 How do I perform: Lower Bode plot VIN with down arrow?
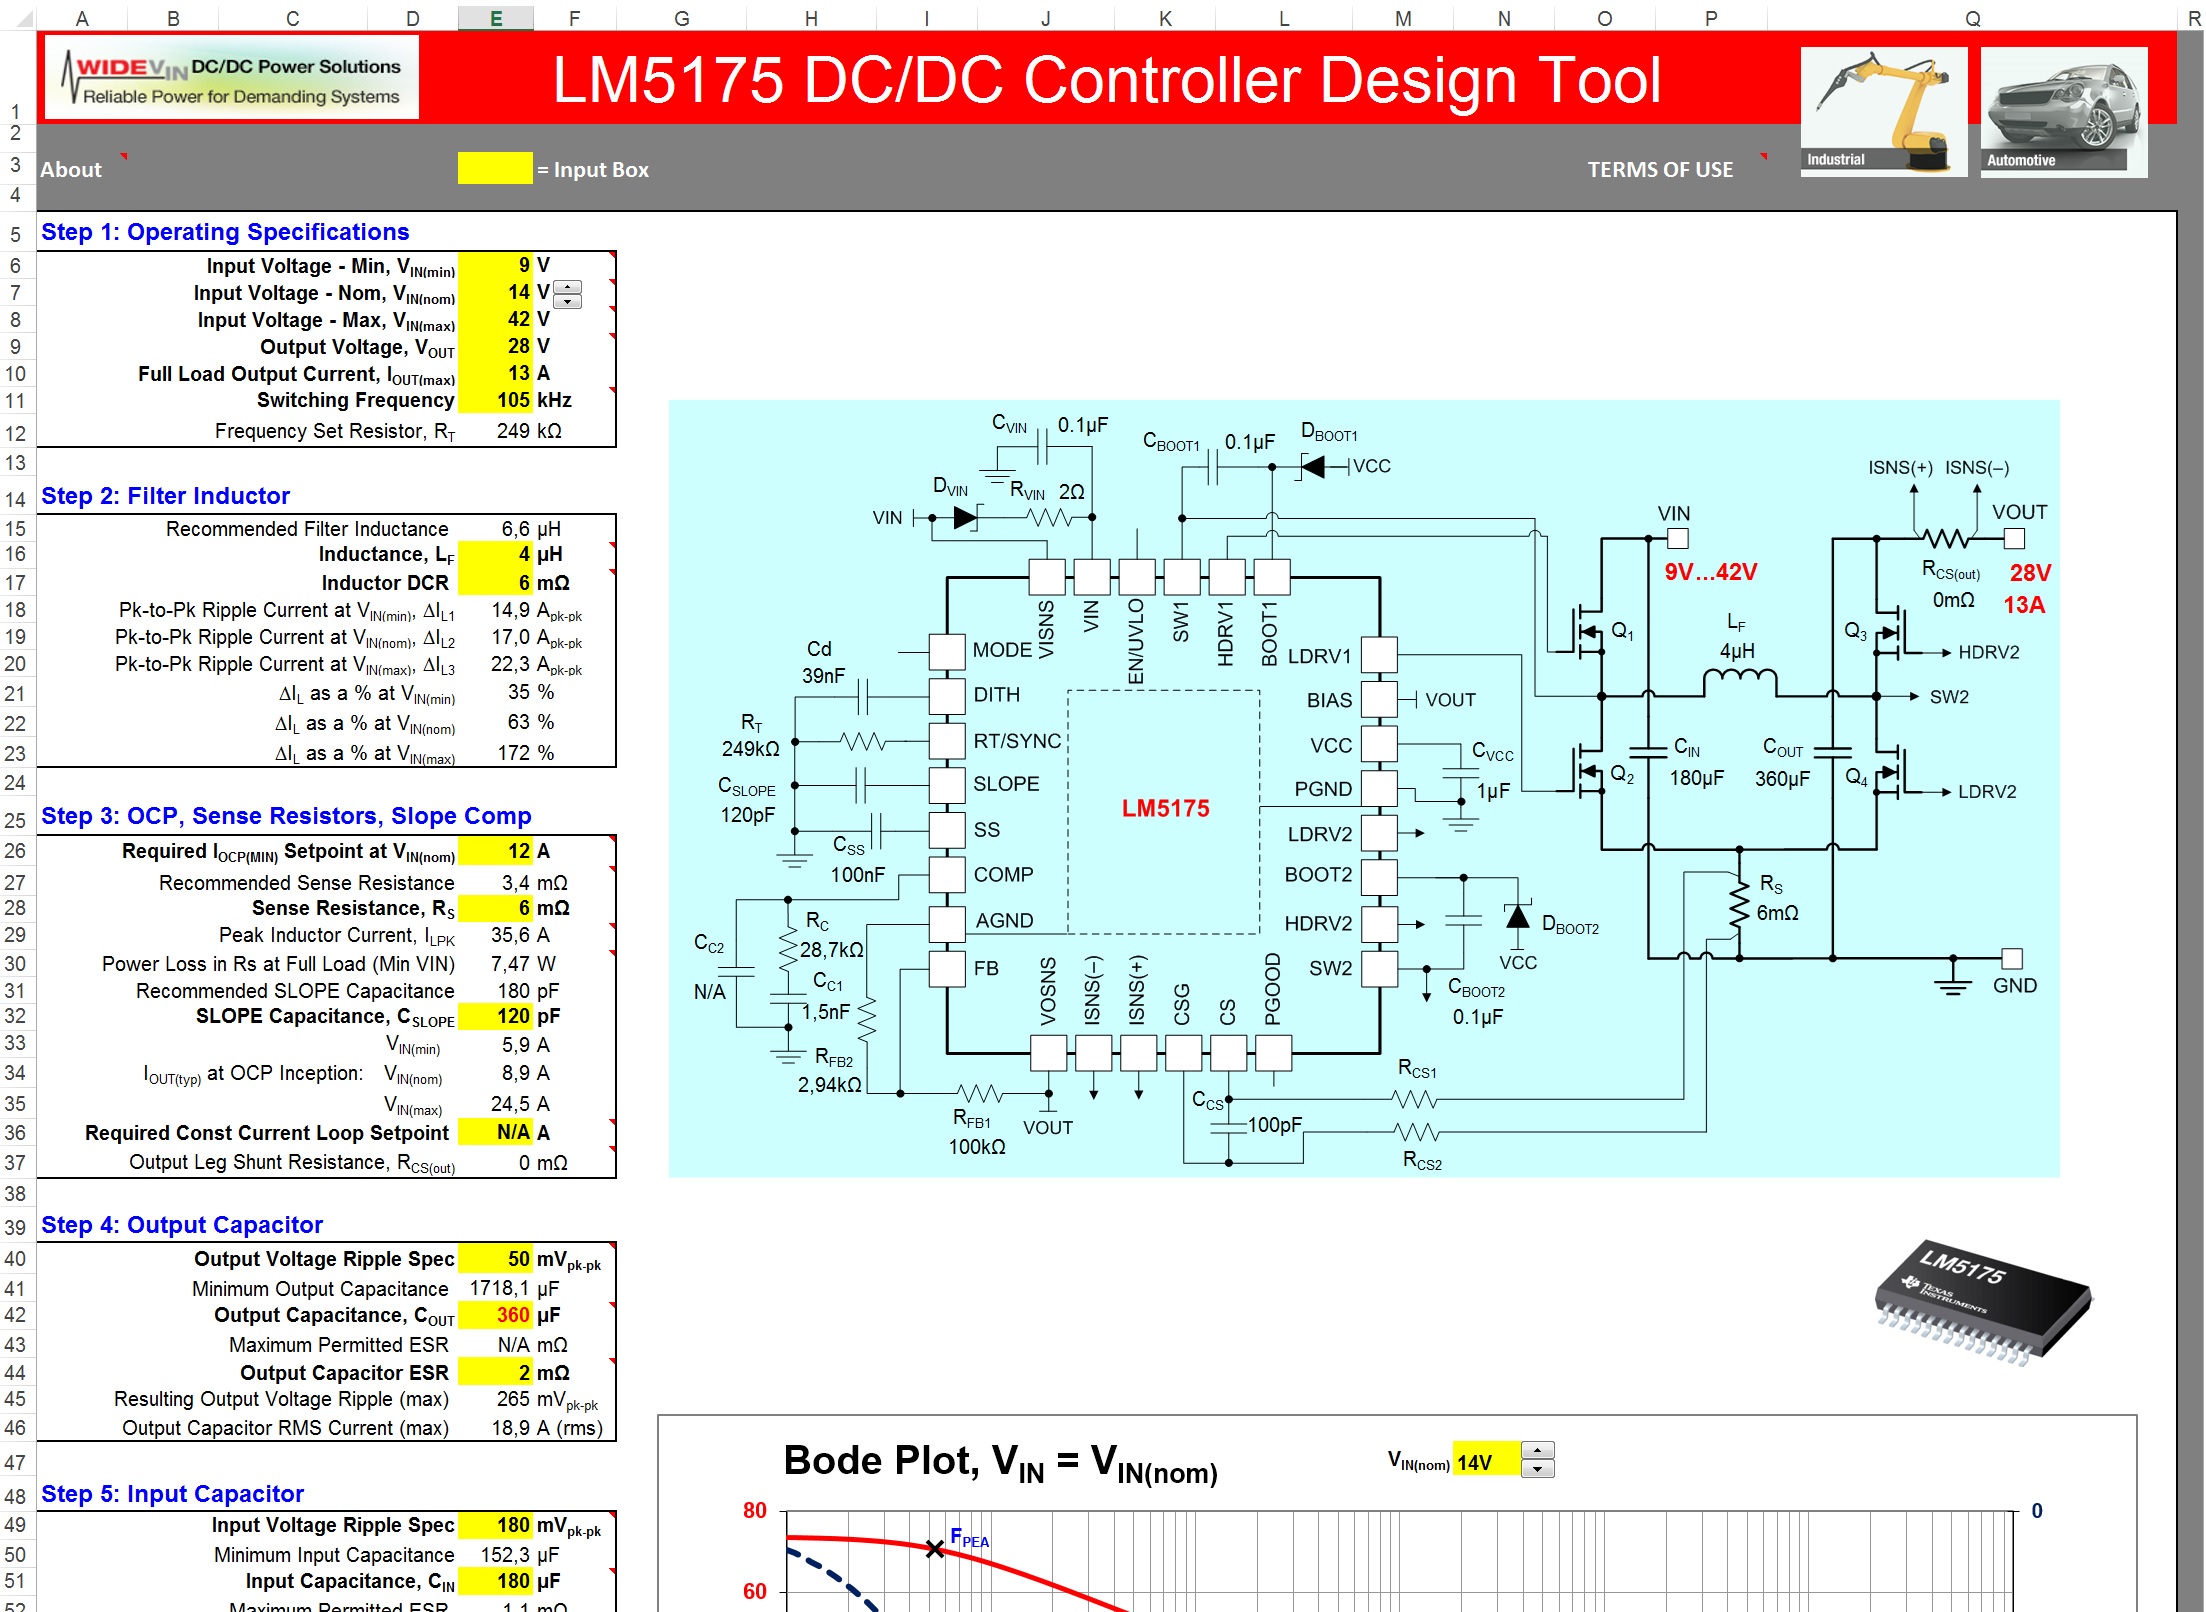(1537, 1469)
